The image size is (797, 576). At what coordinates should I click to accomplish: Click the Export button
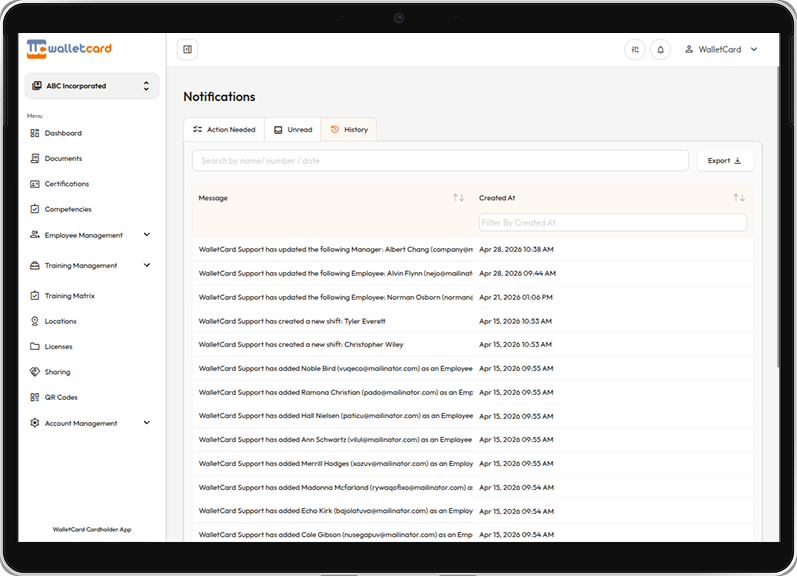point(725,161)
